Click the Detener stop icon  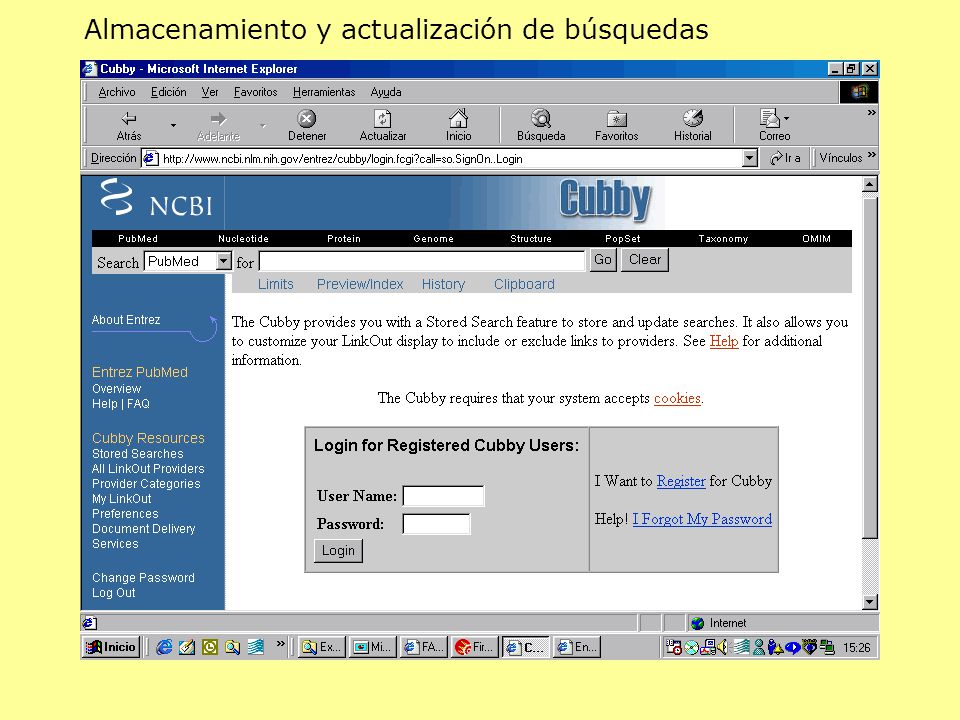[x=307, y=118]
